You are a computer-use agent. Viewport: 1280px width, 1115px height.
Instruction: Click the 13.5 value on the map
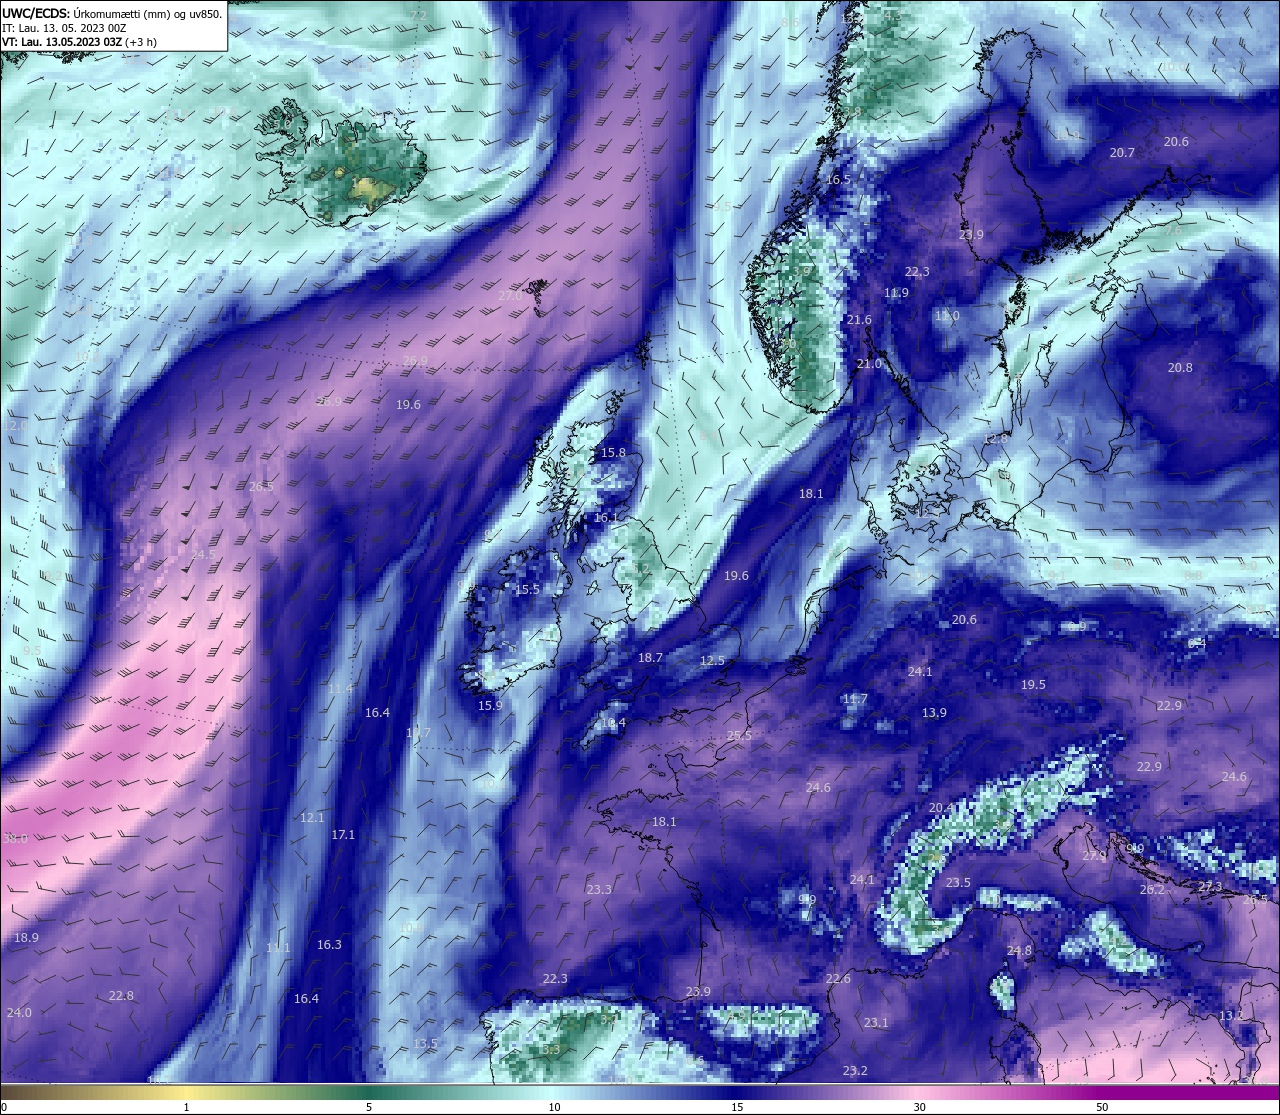coord(425,1043)
